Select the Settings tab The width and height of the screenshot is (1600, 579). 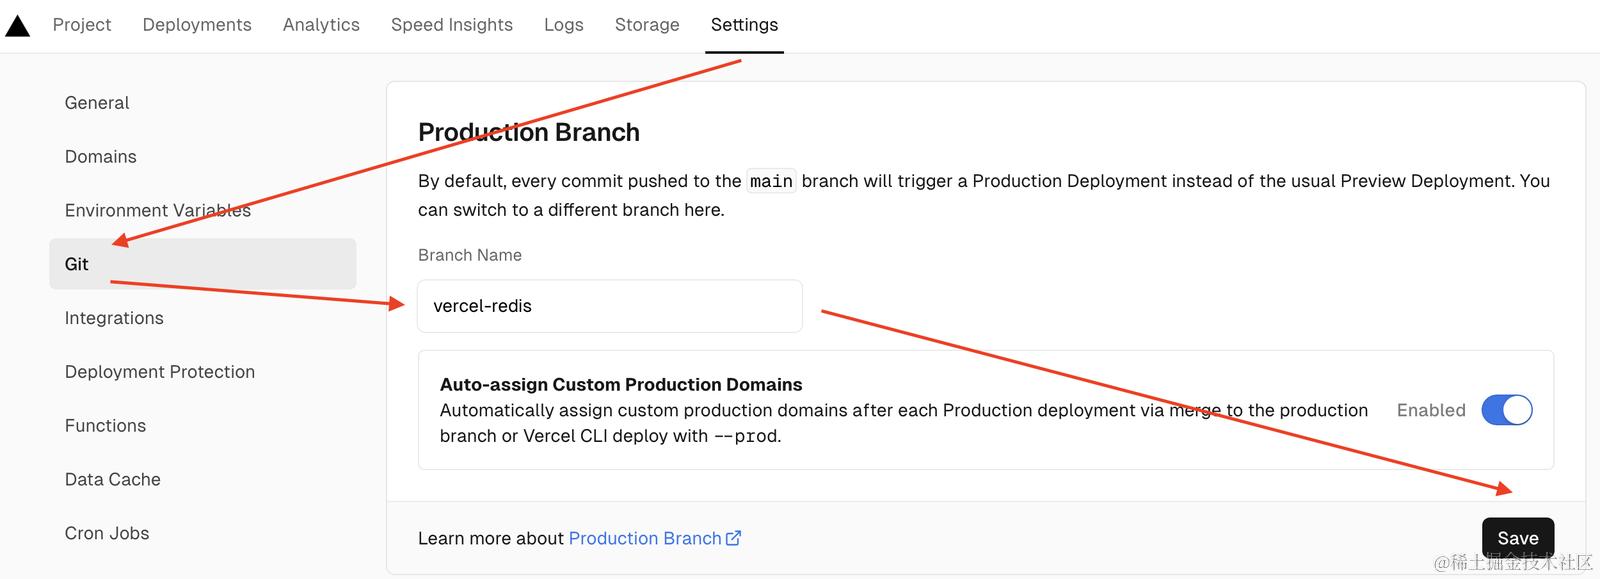(x=744, y=25)
